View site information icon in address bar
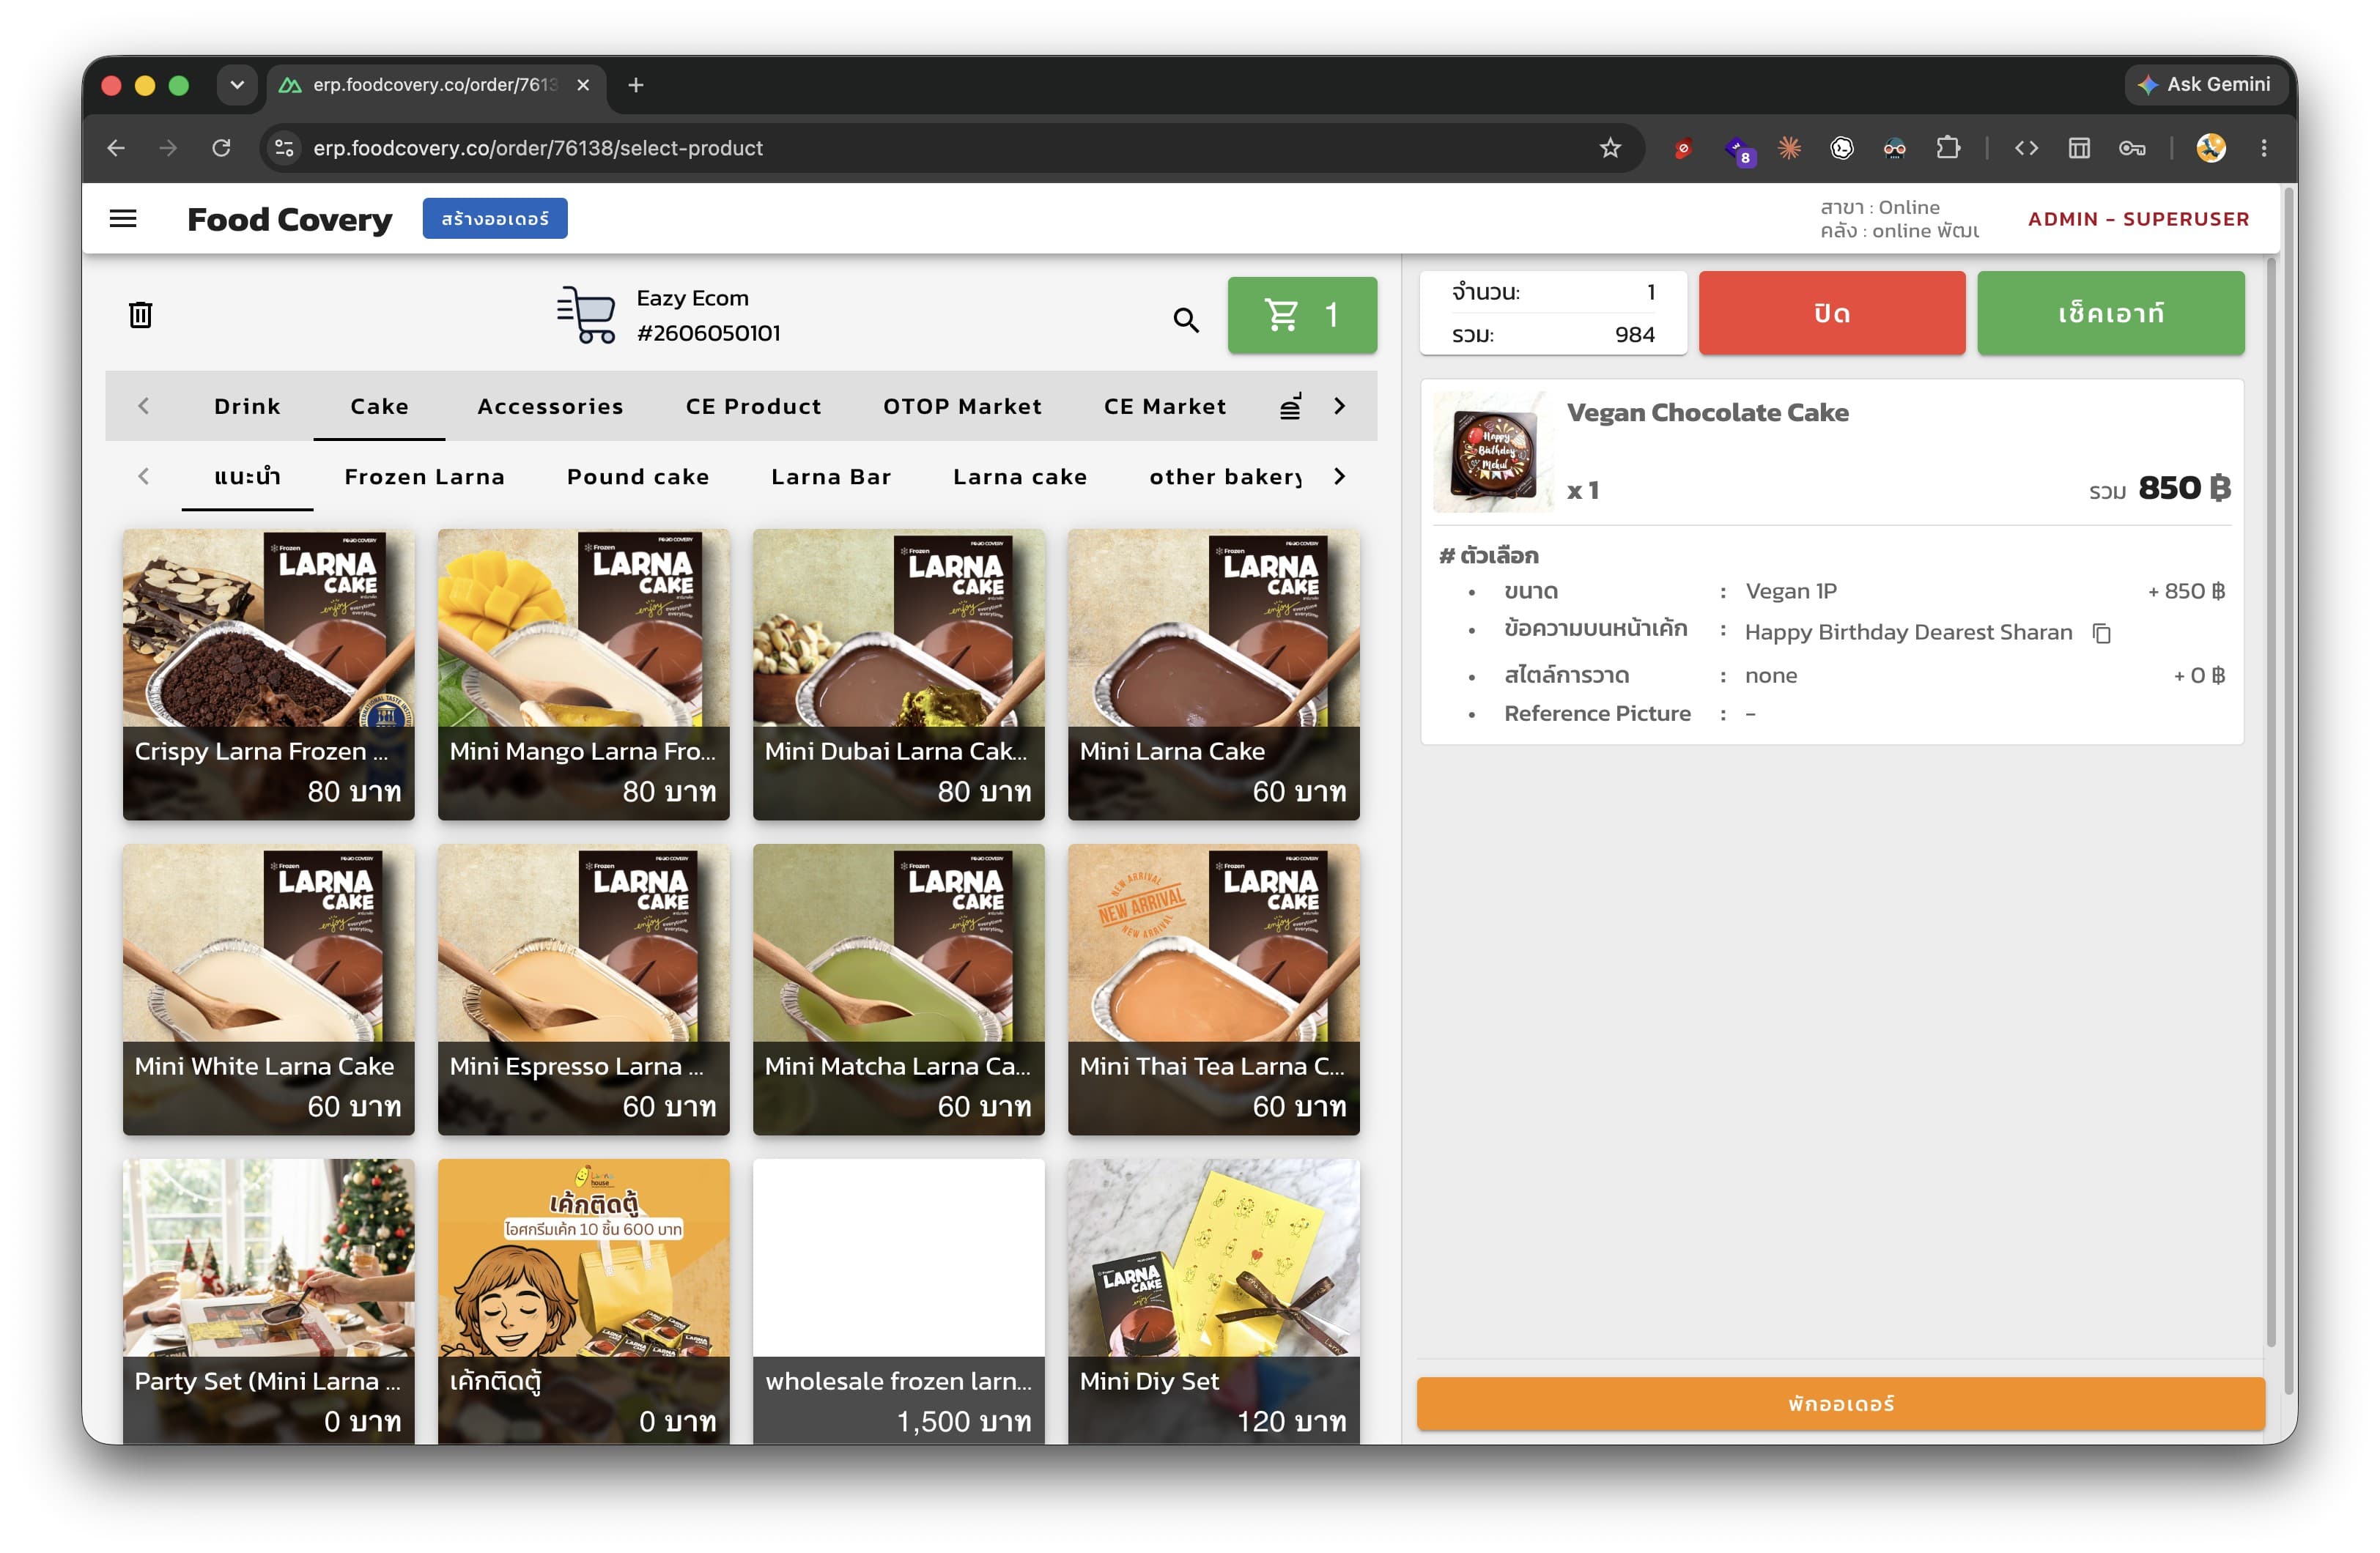Viewport: 2380px width, 1553px height. coord(285,148)
